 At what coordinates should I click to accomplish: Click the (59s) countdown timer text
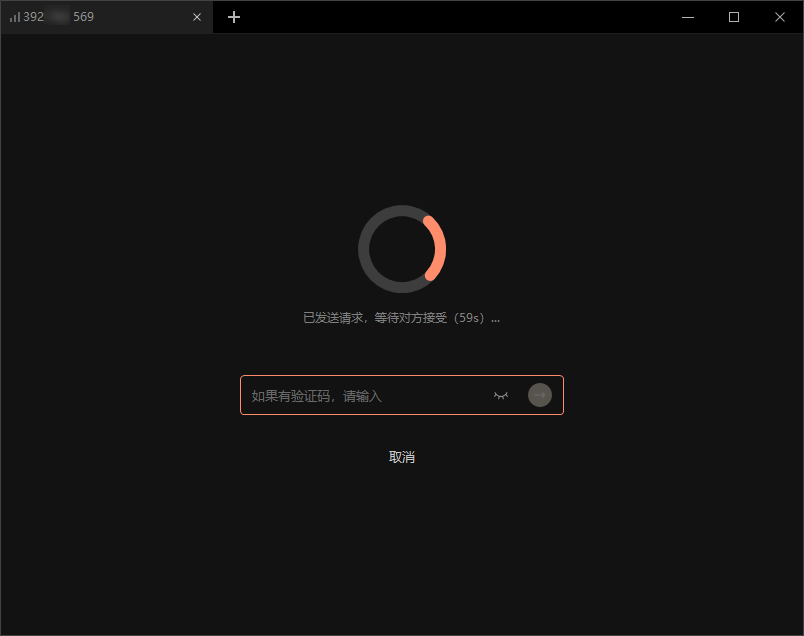pyautogui.click(x=468, y=318)
